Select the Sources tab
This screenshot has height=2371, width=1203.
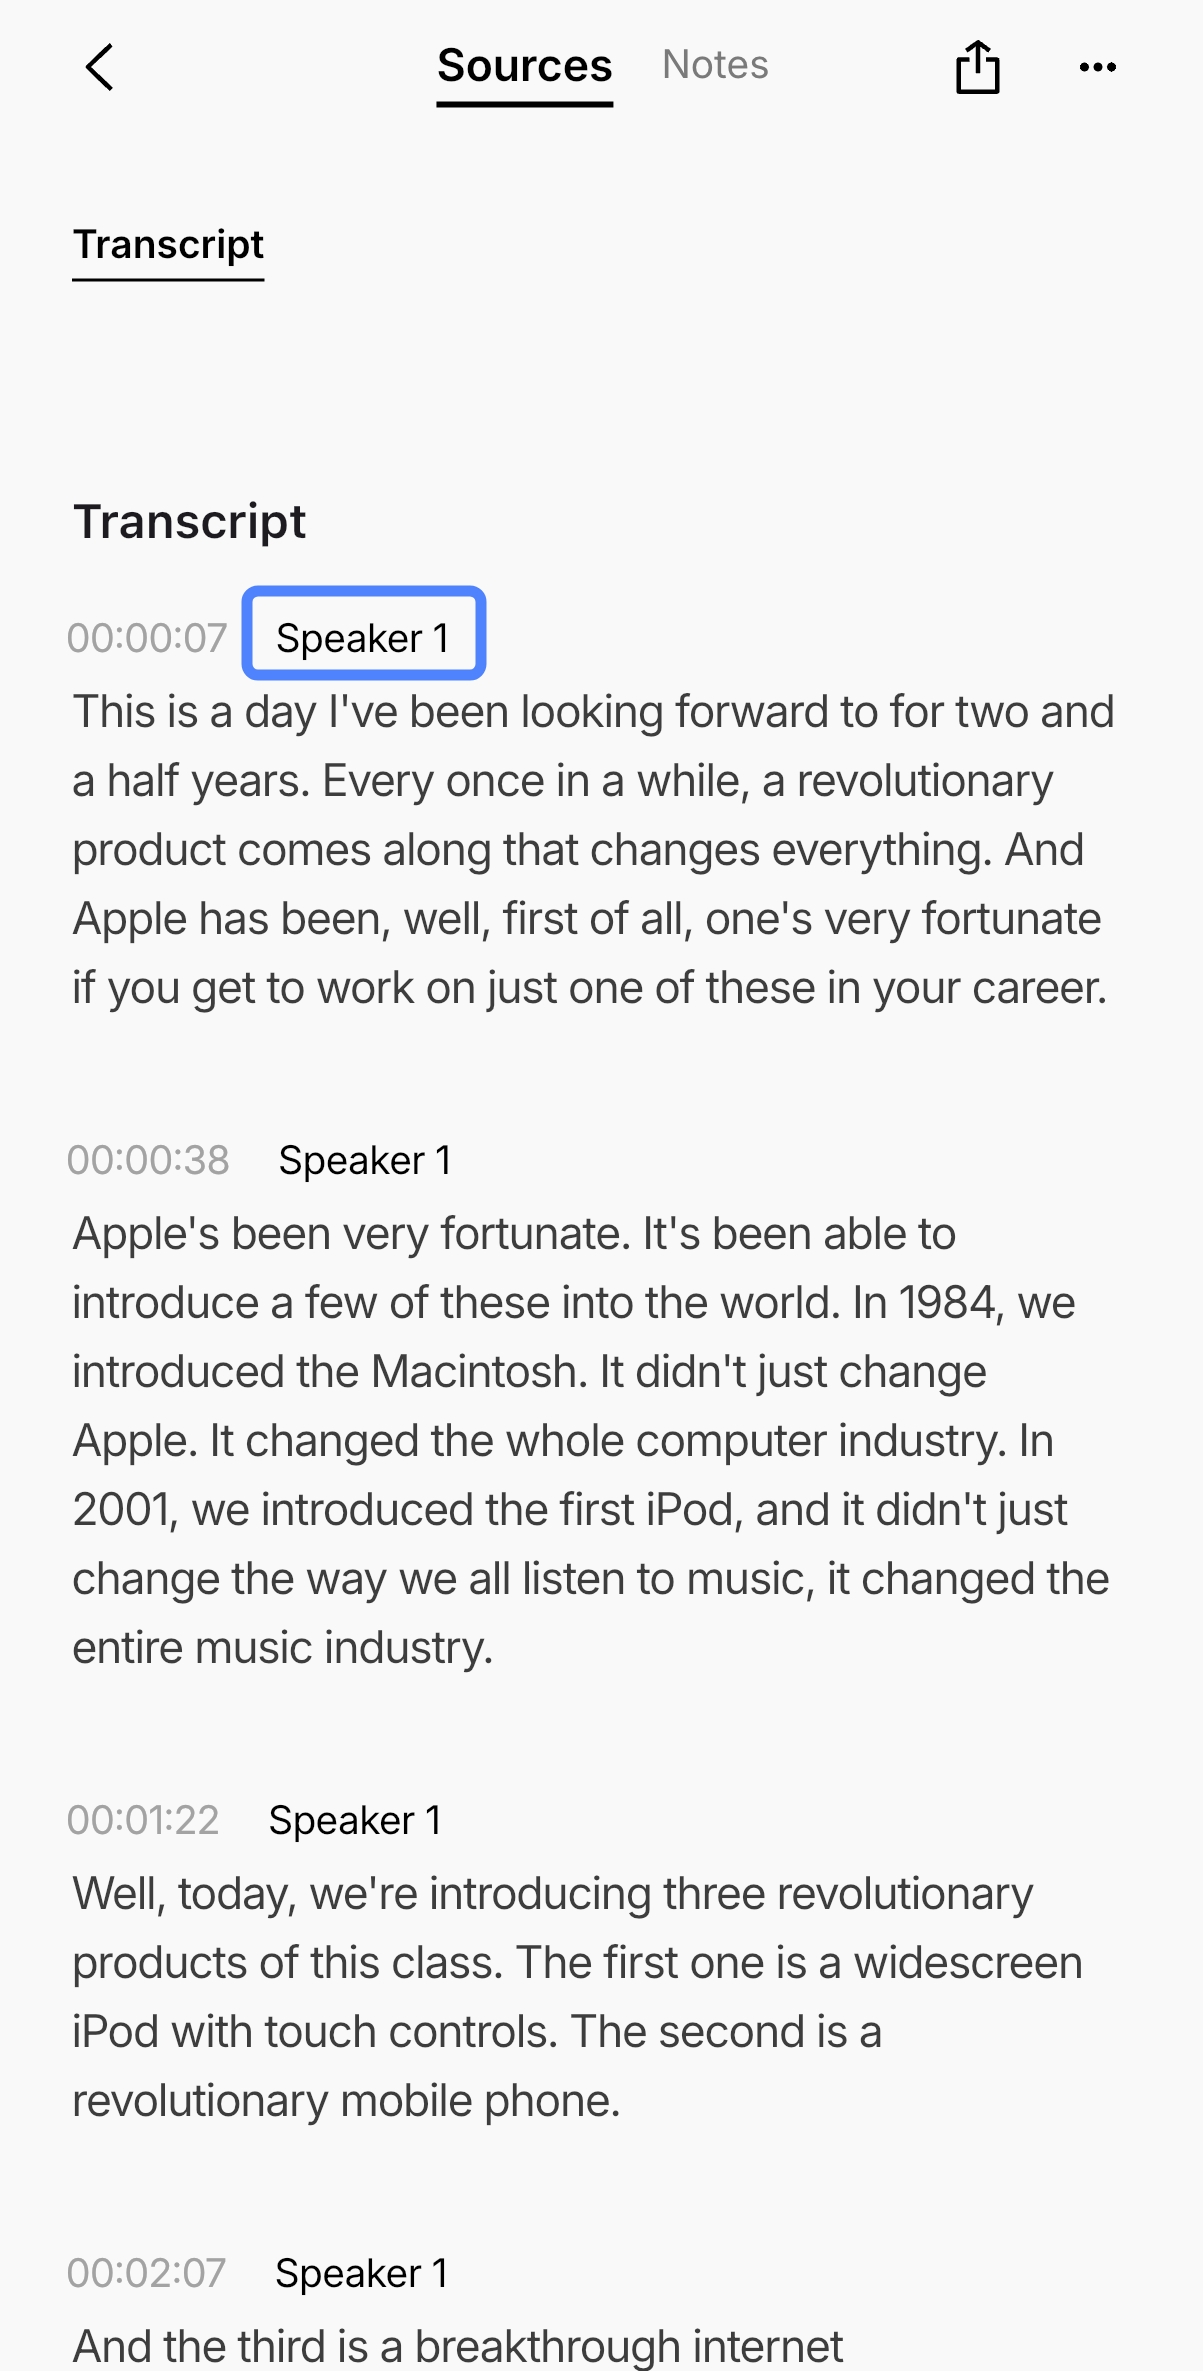tap(525, 67)
